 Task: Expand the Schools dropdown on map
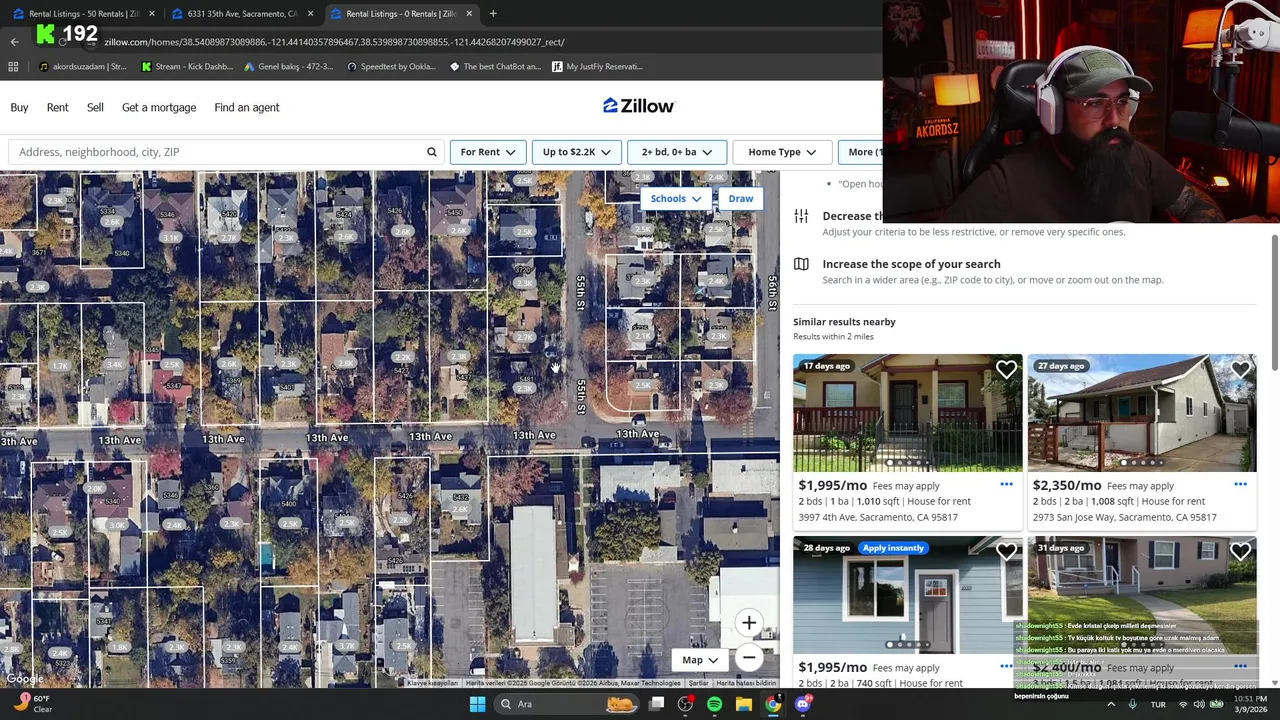pos(676,198)
